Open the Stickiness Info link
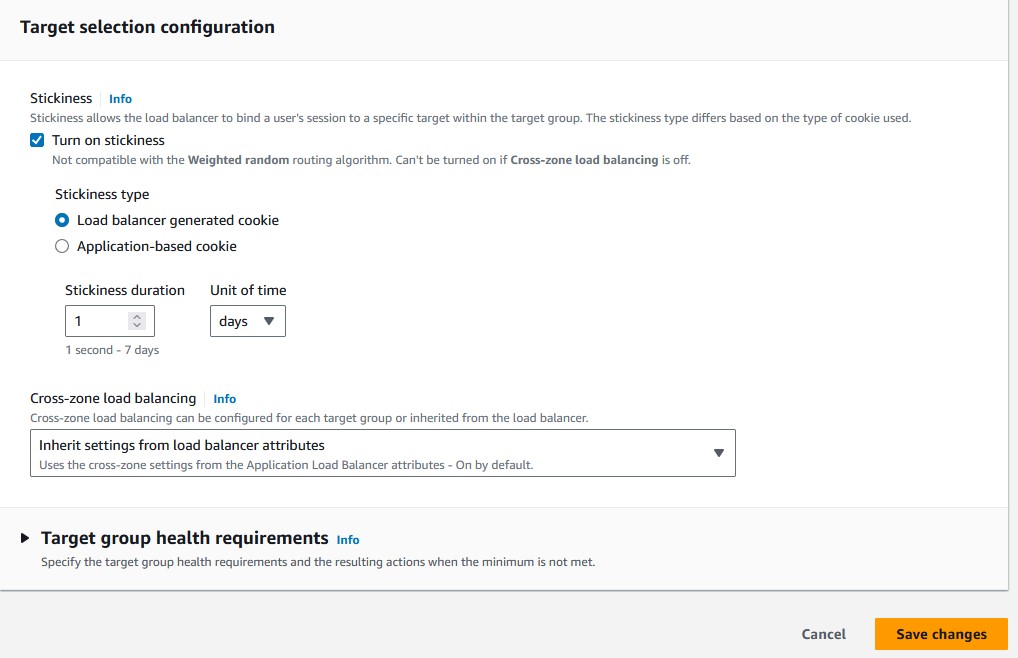The image size is (1018, 658). pyautogui.click(x=120, y=99)
